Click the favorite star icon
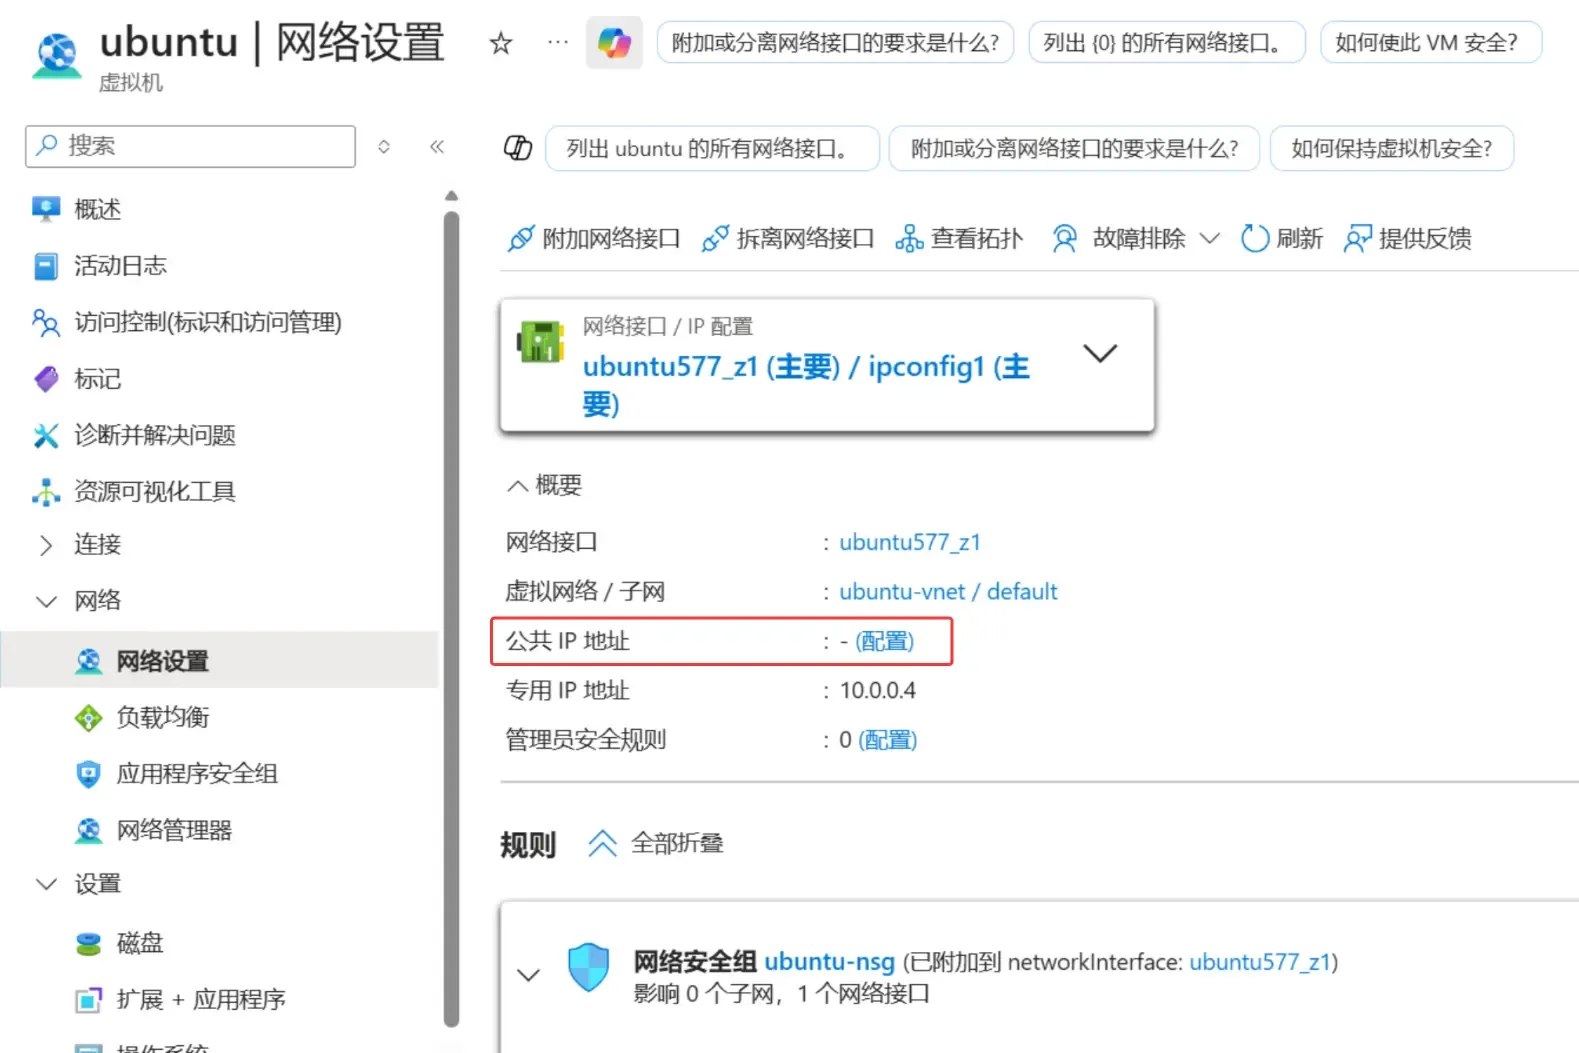The height and width of the screenshot is (1053, 1579). (x=501, y=43)
